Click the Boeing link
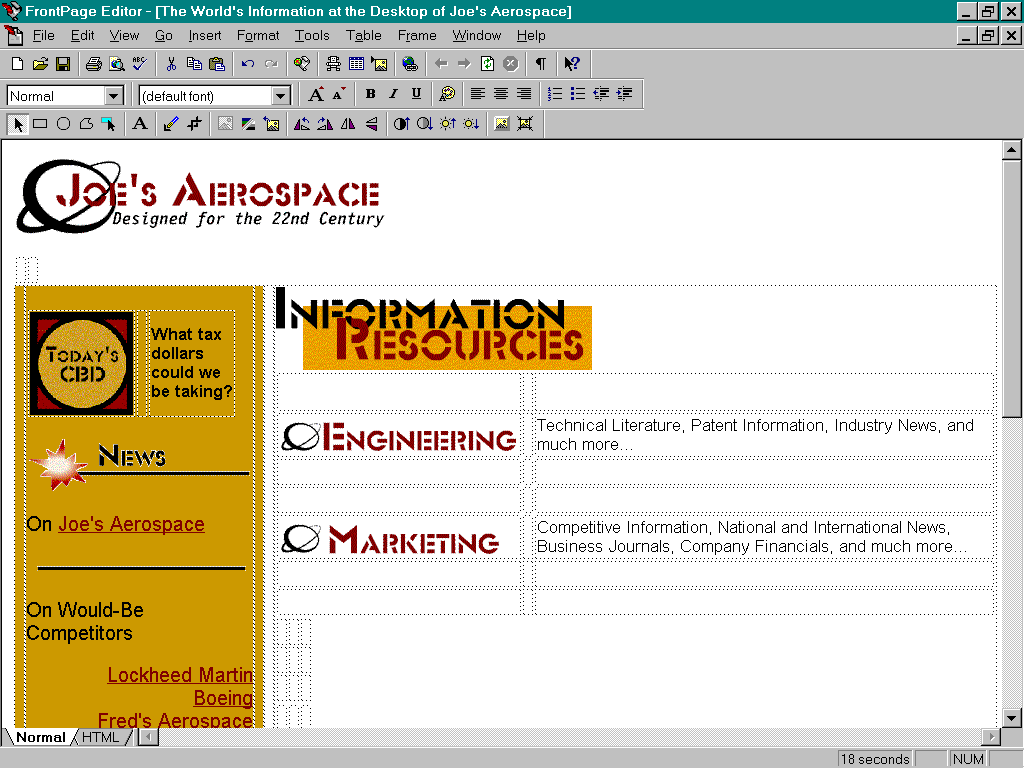Screen dimensions: 1024x768 click(223, 697)
